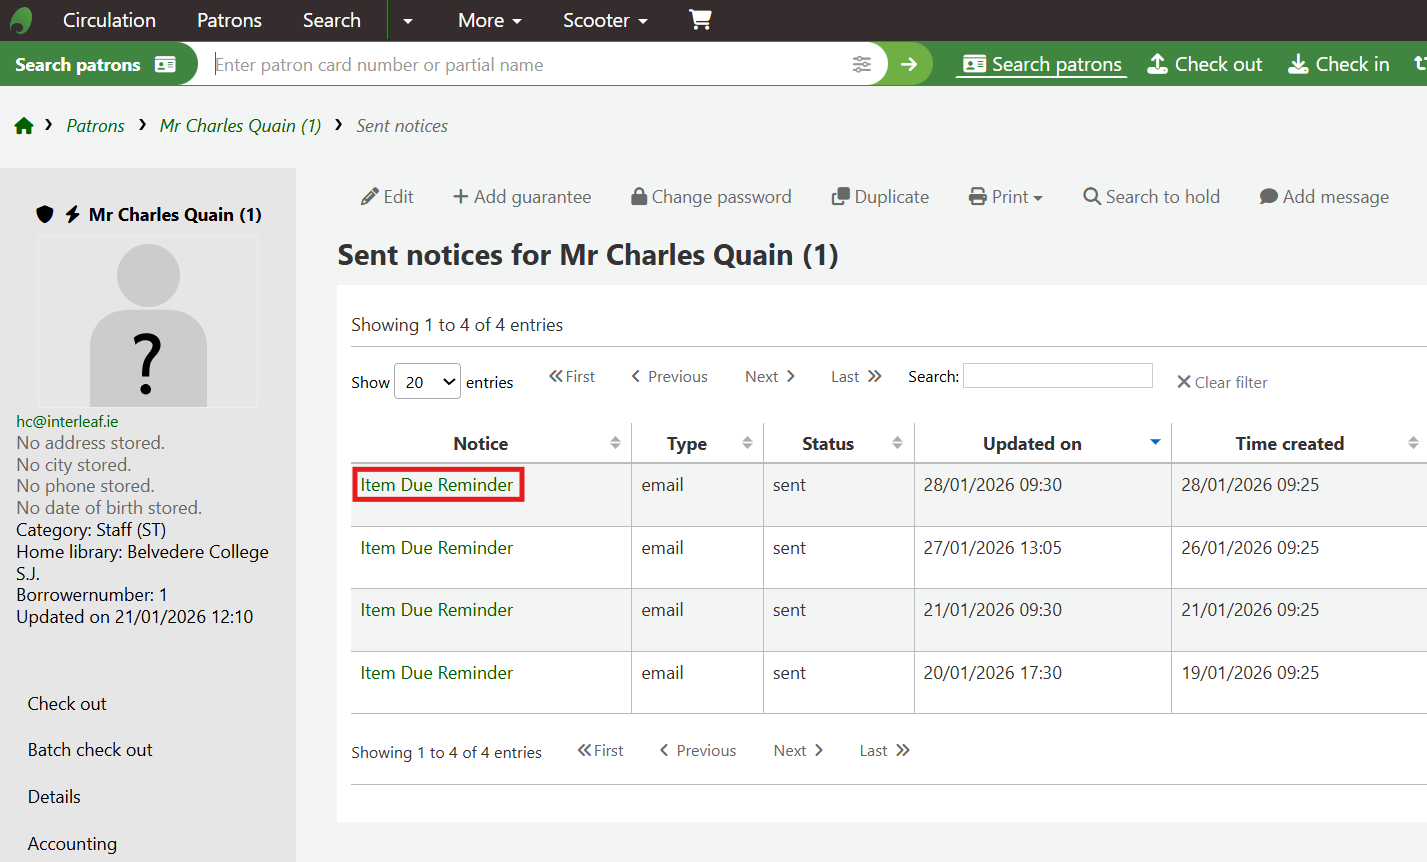The height and width of the screenshot is (862, 1427).
Task: Go to Last page in top pagination
Action: 856,377
